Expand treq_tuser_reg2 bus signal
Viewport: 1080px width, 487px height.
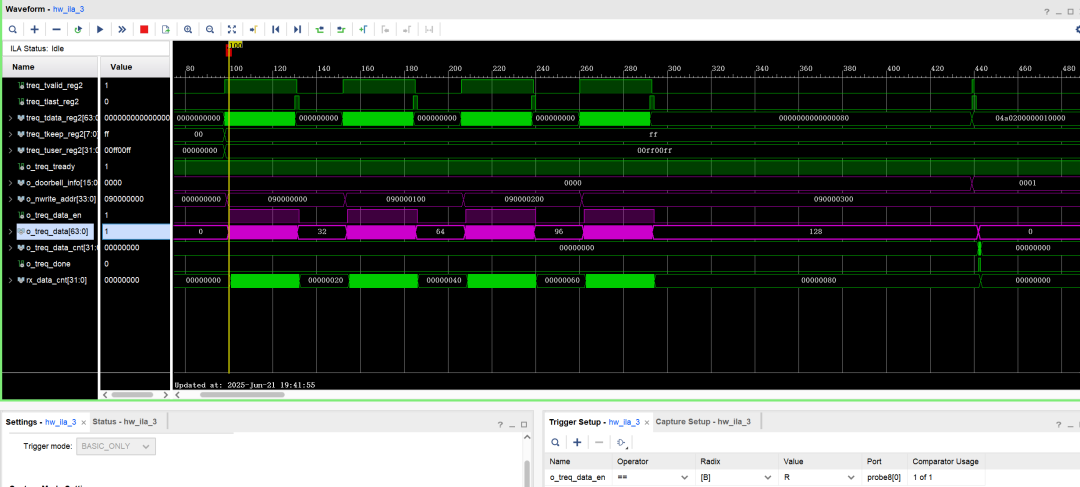click(10, 150)
